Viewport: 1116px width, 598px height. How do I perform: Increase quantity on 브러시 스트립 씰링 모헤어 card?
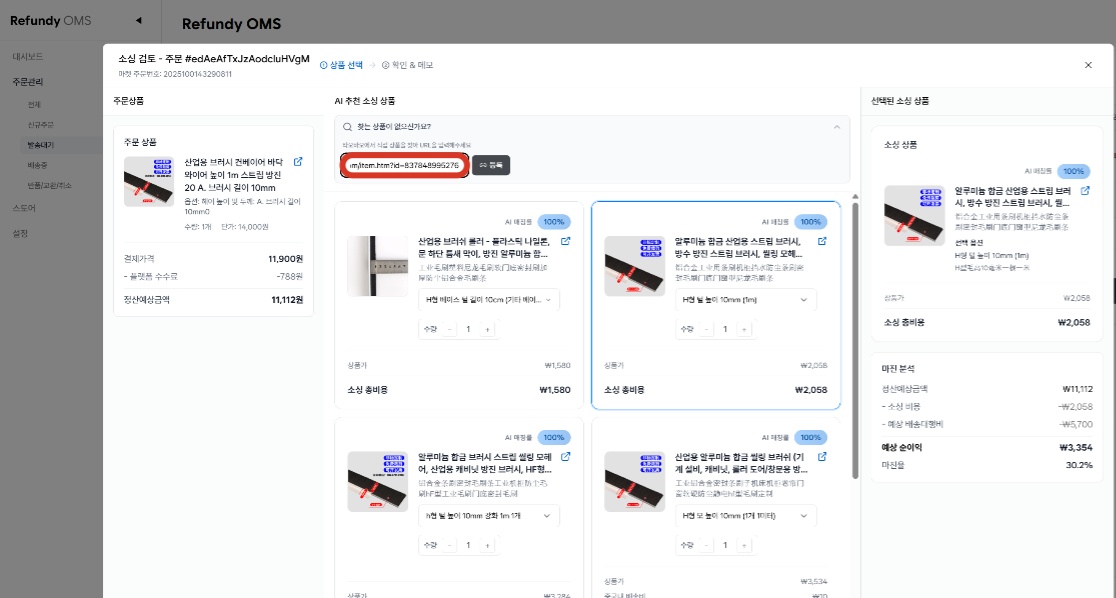click(x=488, y=545)
